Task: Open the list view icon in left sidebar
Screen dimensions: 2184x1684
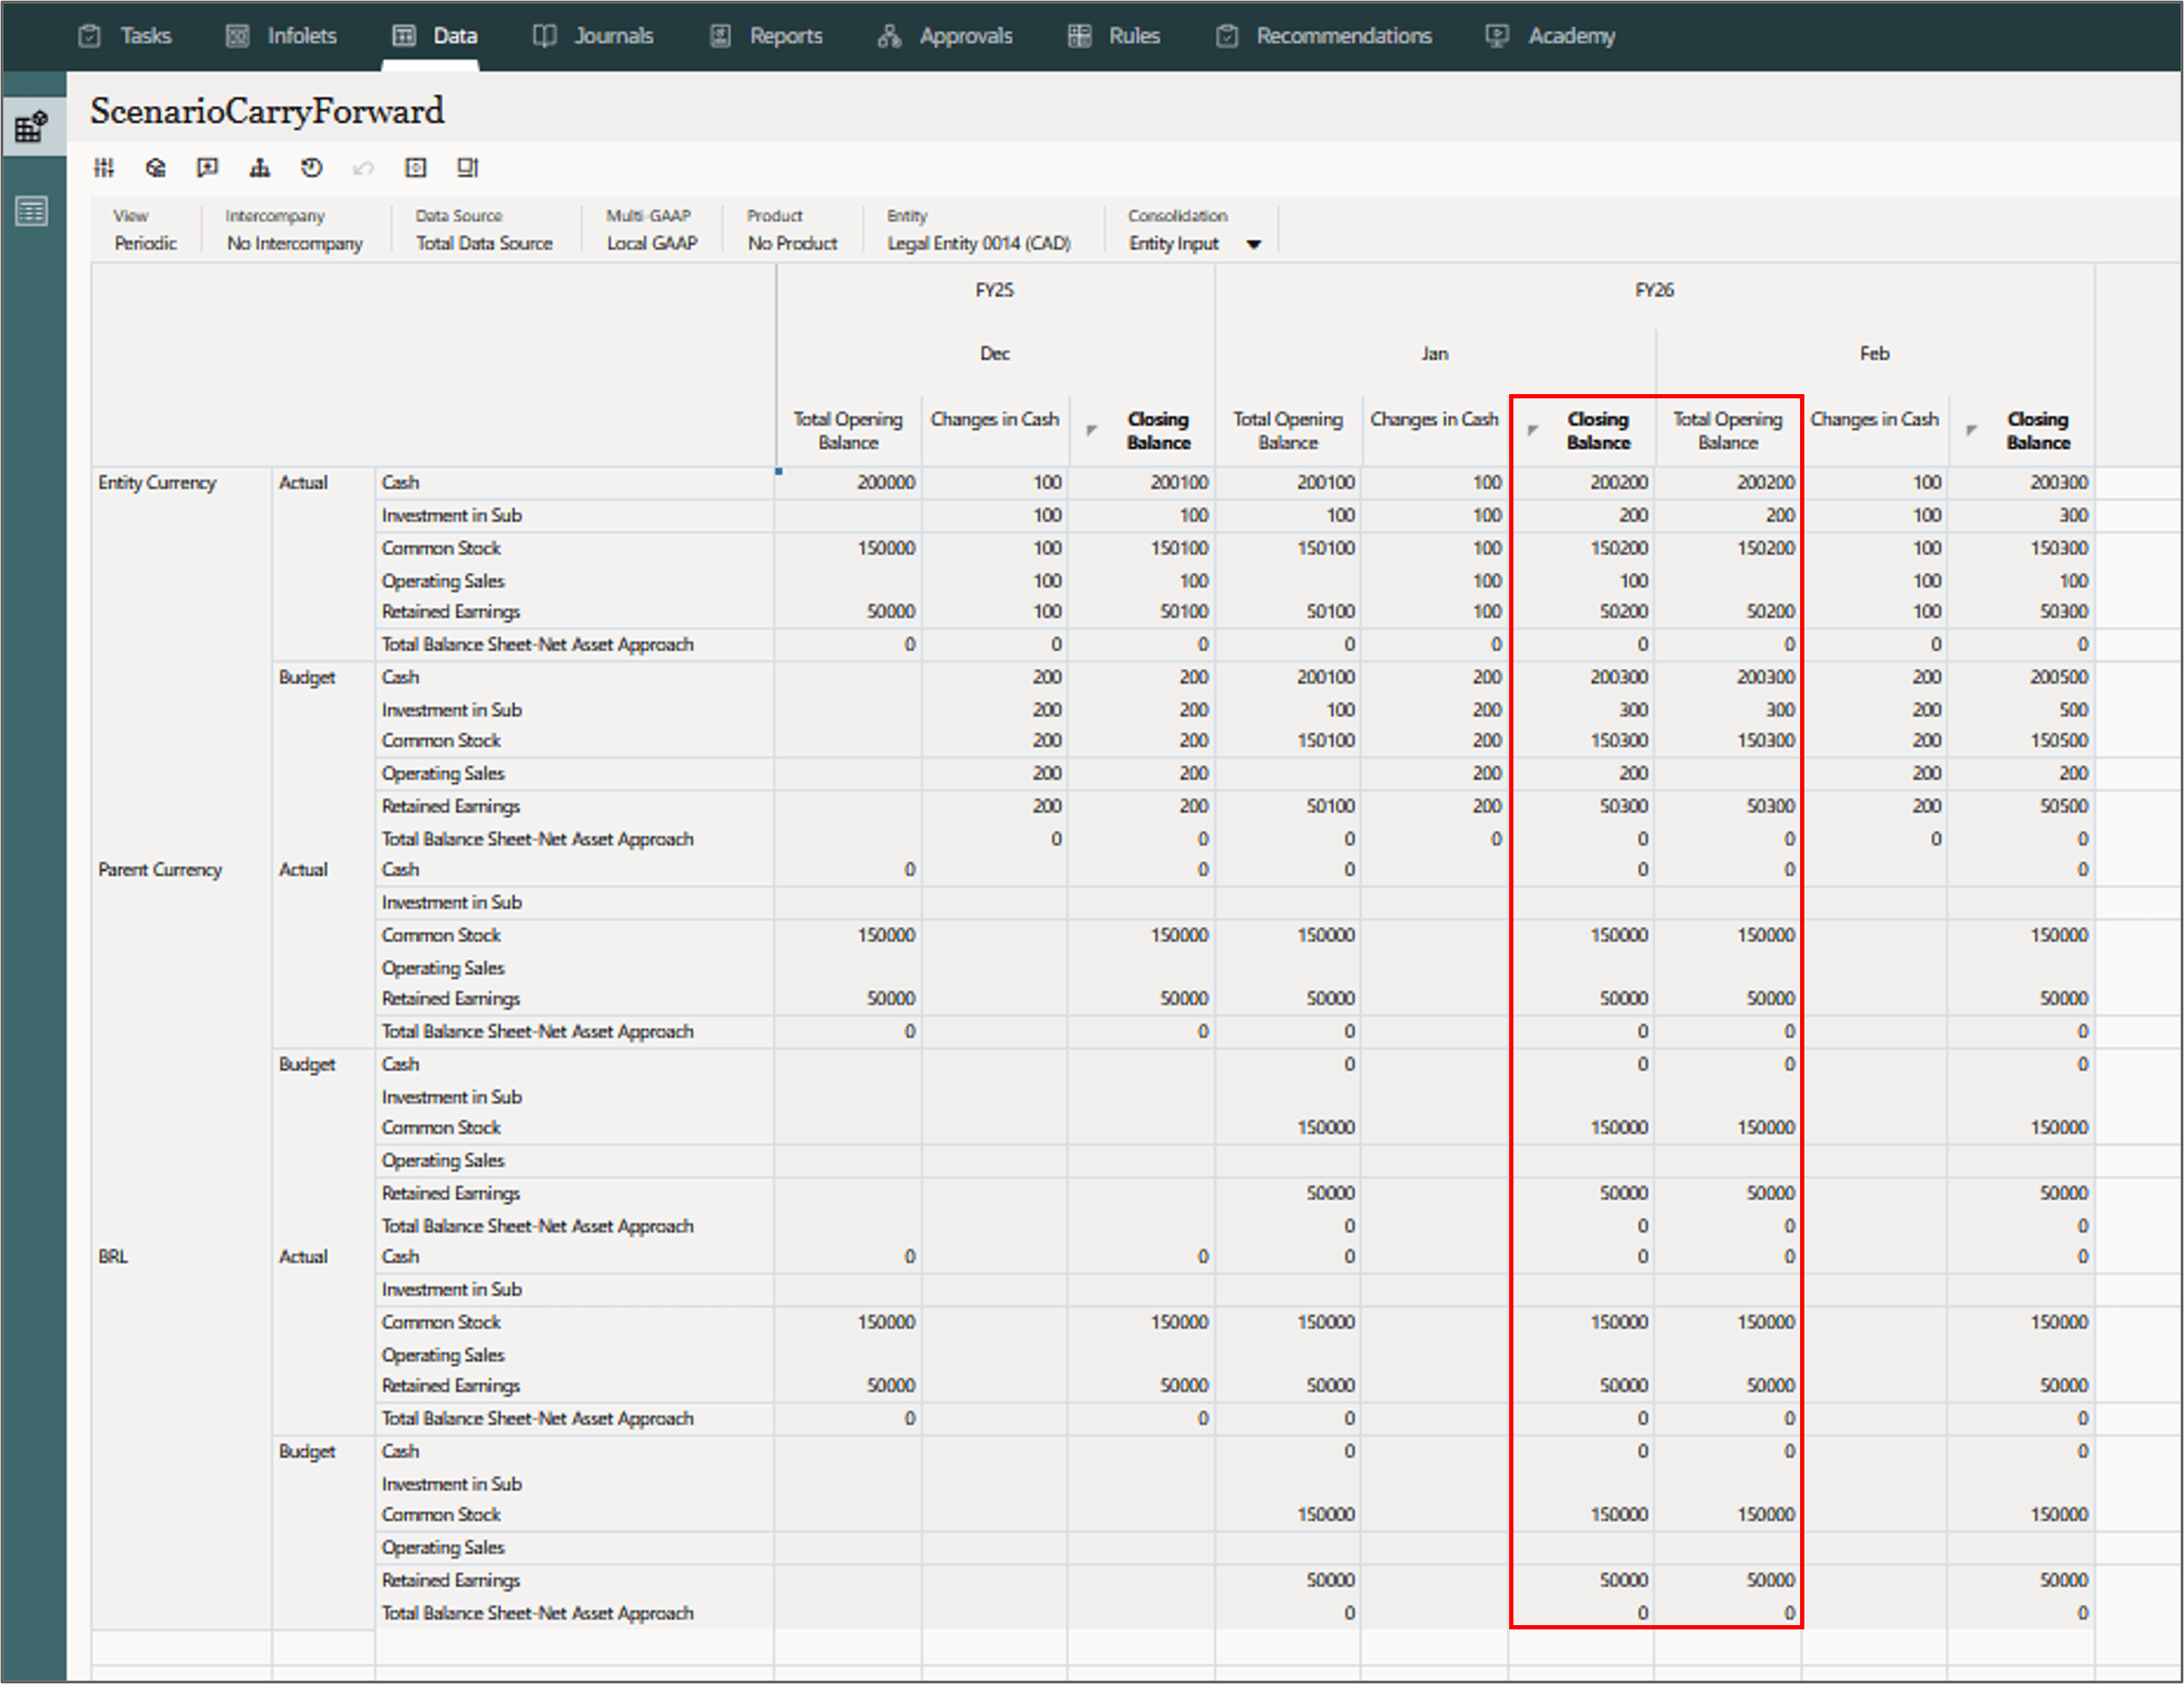Action: (31, 211)
